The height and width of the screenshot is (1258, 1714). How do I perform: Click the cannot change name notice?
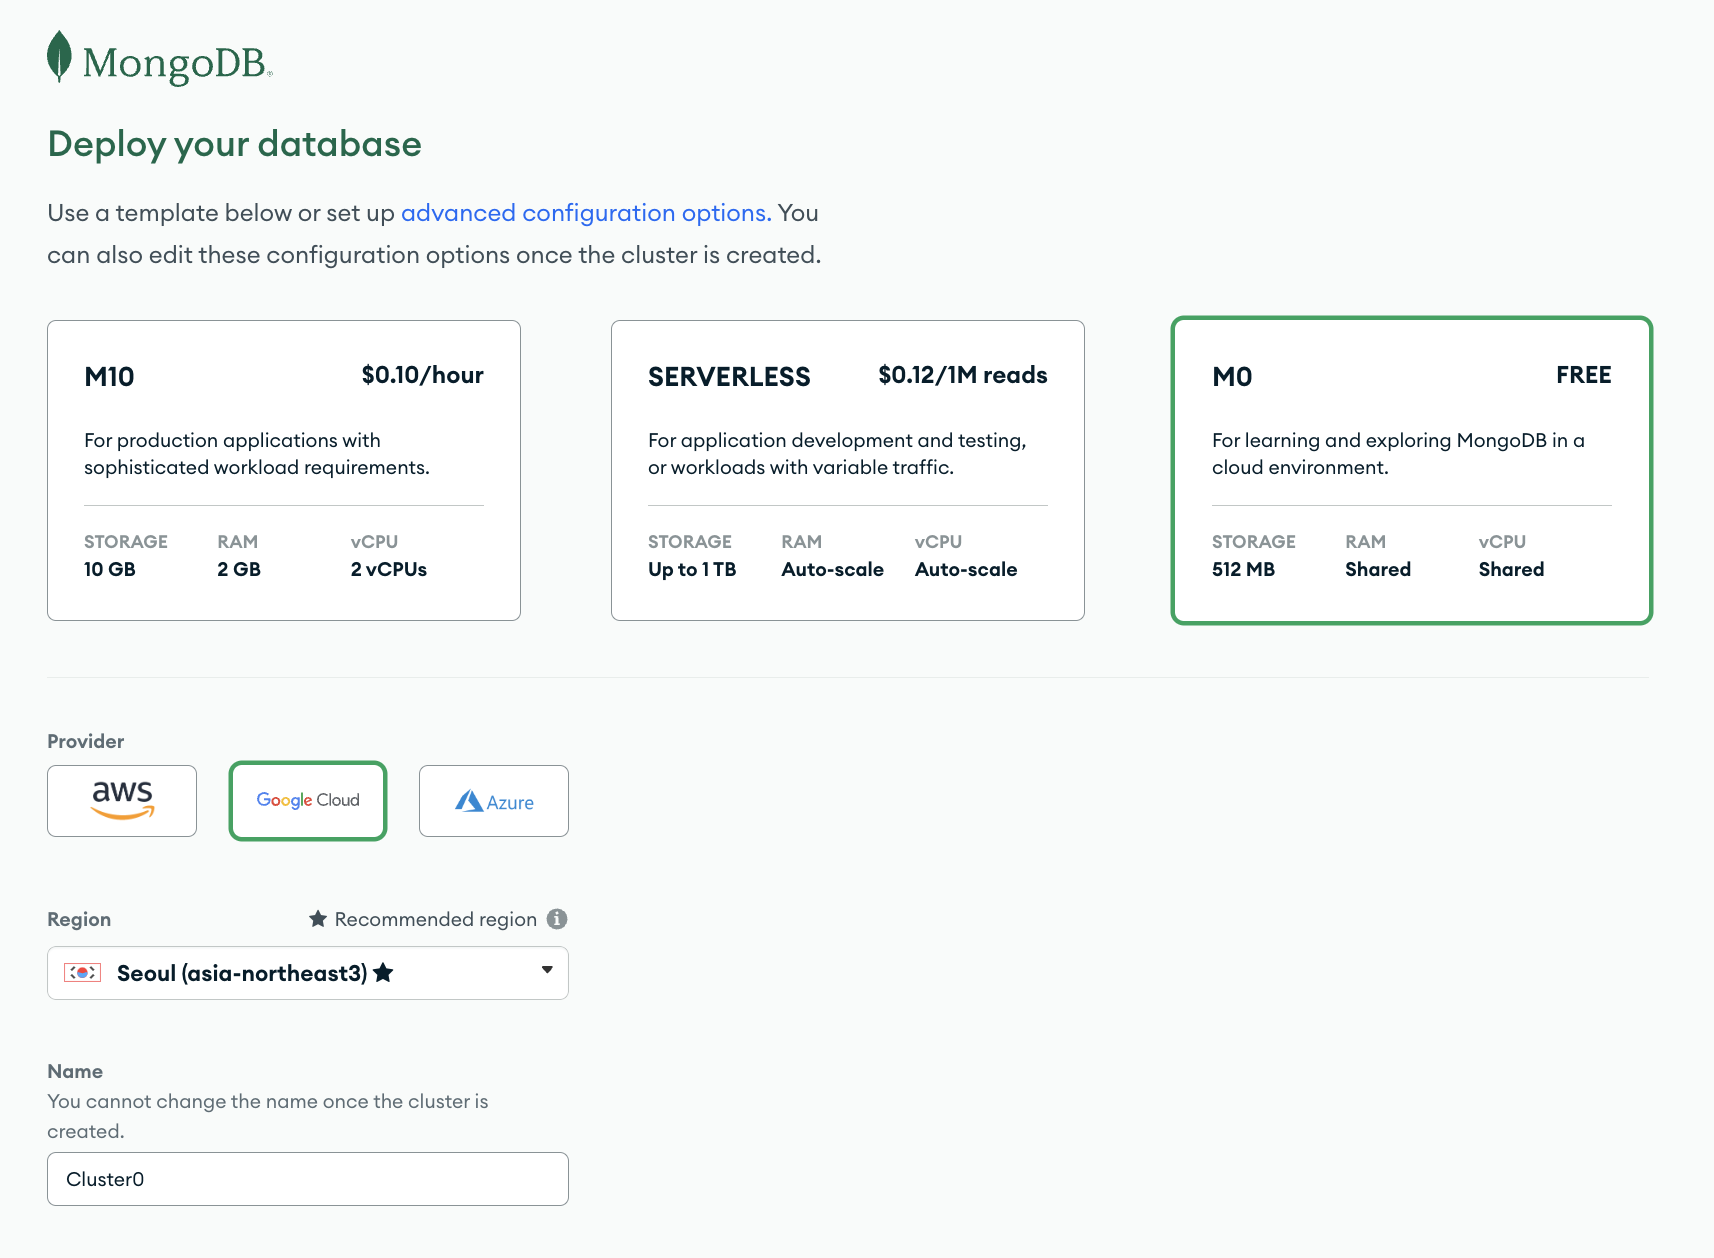click(268, 1116)
